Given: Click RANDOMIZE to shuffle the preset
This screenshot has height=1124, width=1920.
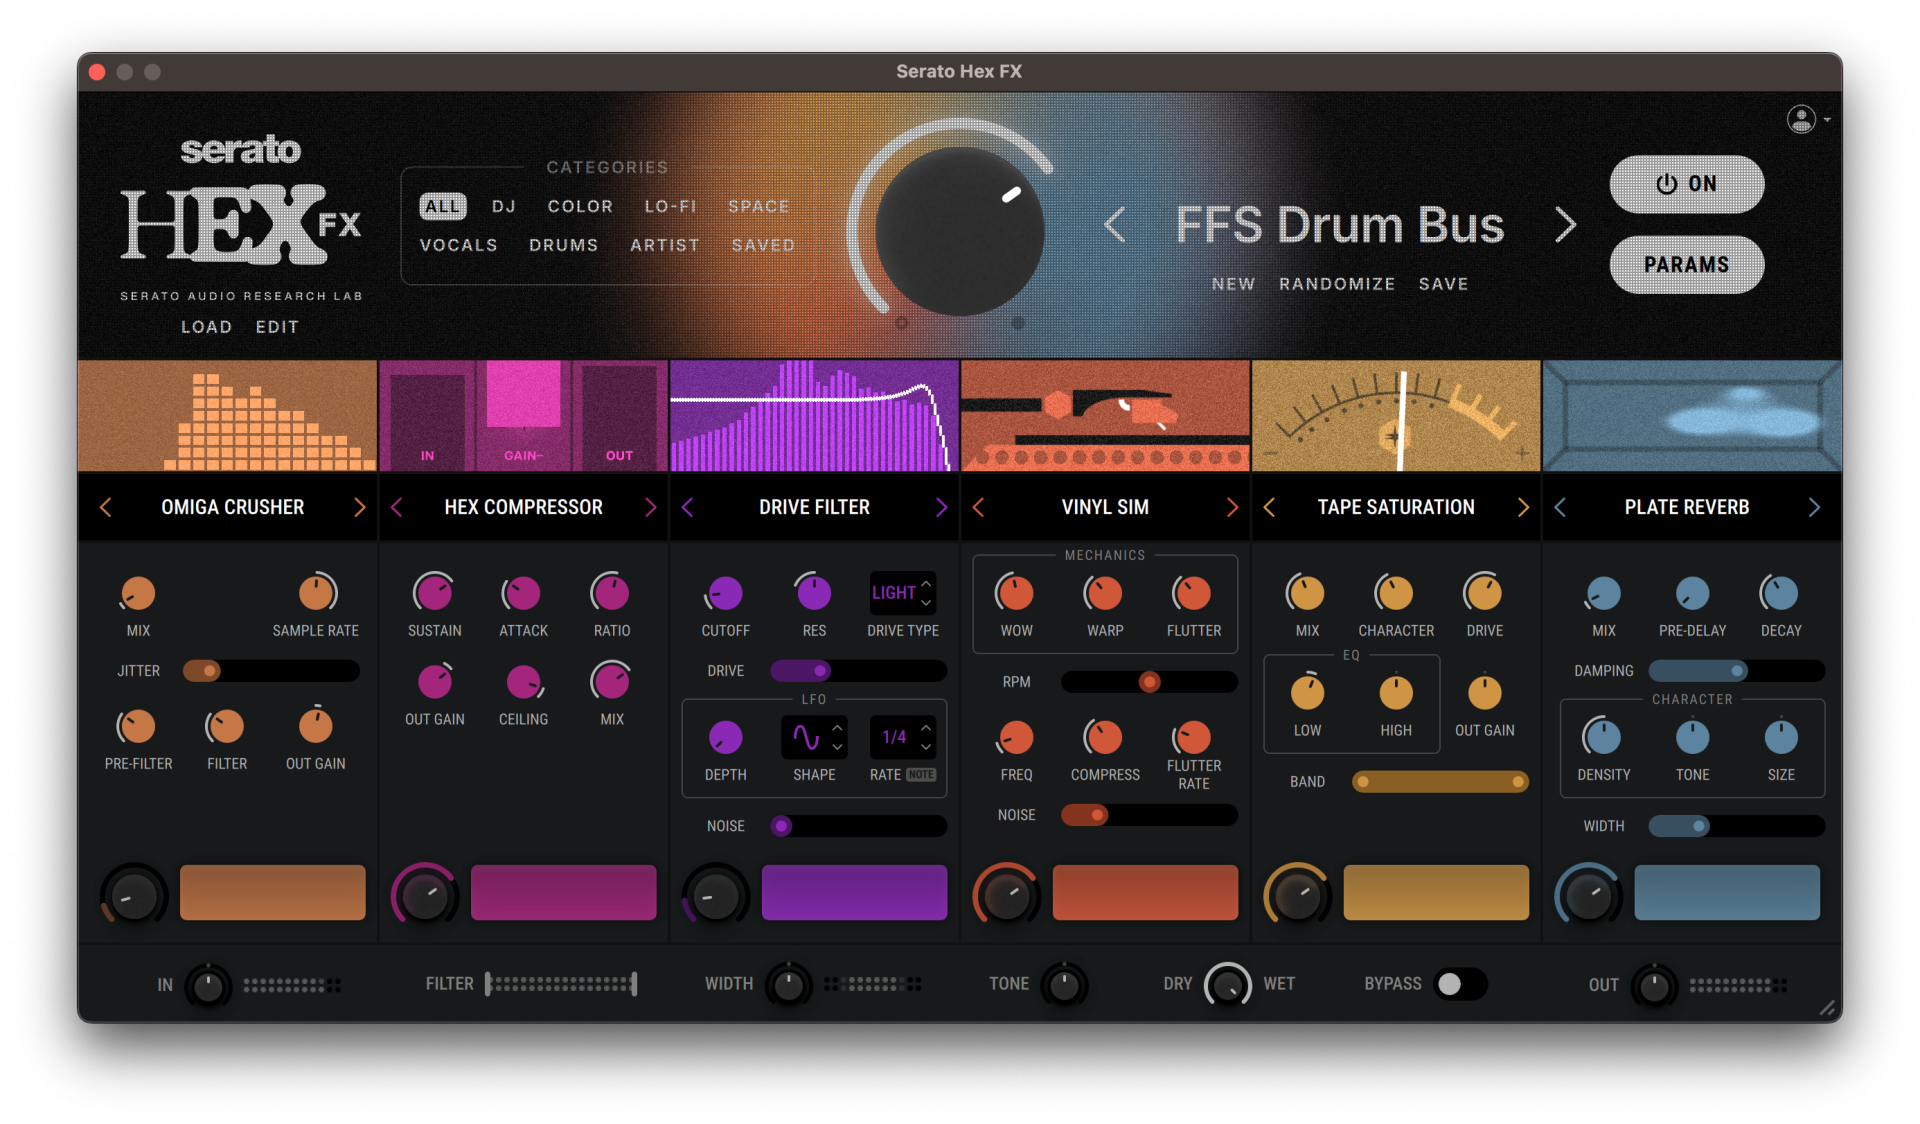Looking at the screenshot, I should coord(1337,283).
